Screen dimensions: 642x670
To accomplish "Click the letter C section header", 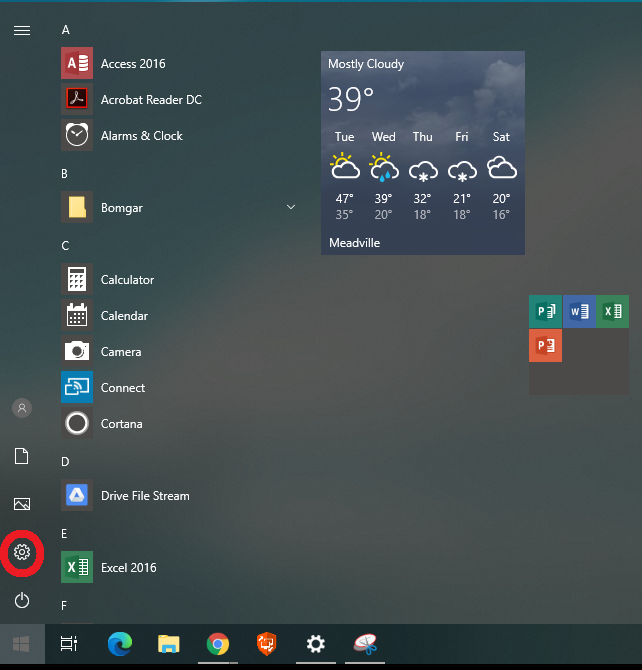I will (x=65, y=246).
